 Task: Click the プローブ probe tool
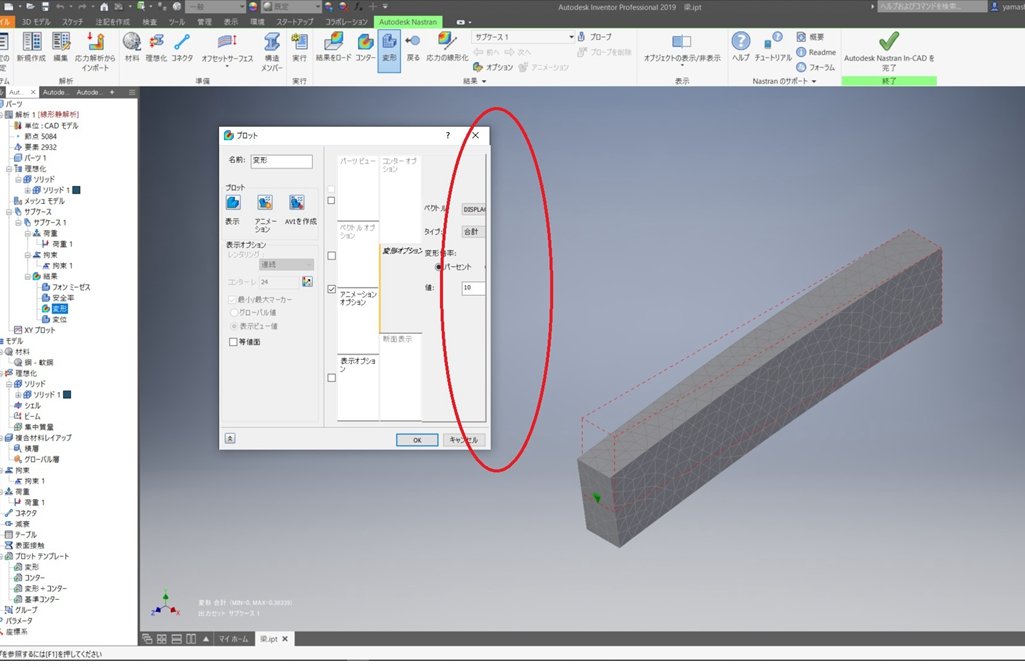[x=594, y=37]
